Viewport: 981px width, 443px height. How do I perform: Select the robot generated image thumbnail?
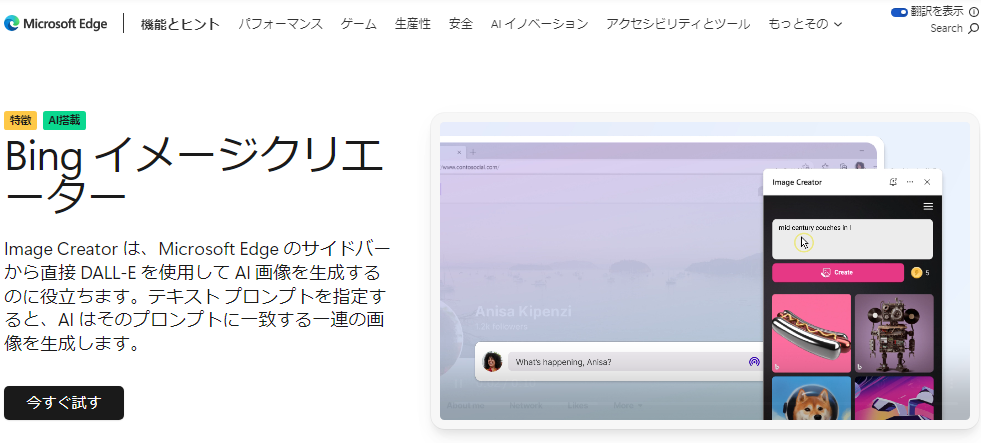coord(894,331)
